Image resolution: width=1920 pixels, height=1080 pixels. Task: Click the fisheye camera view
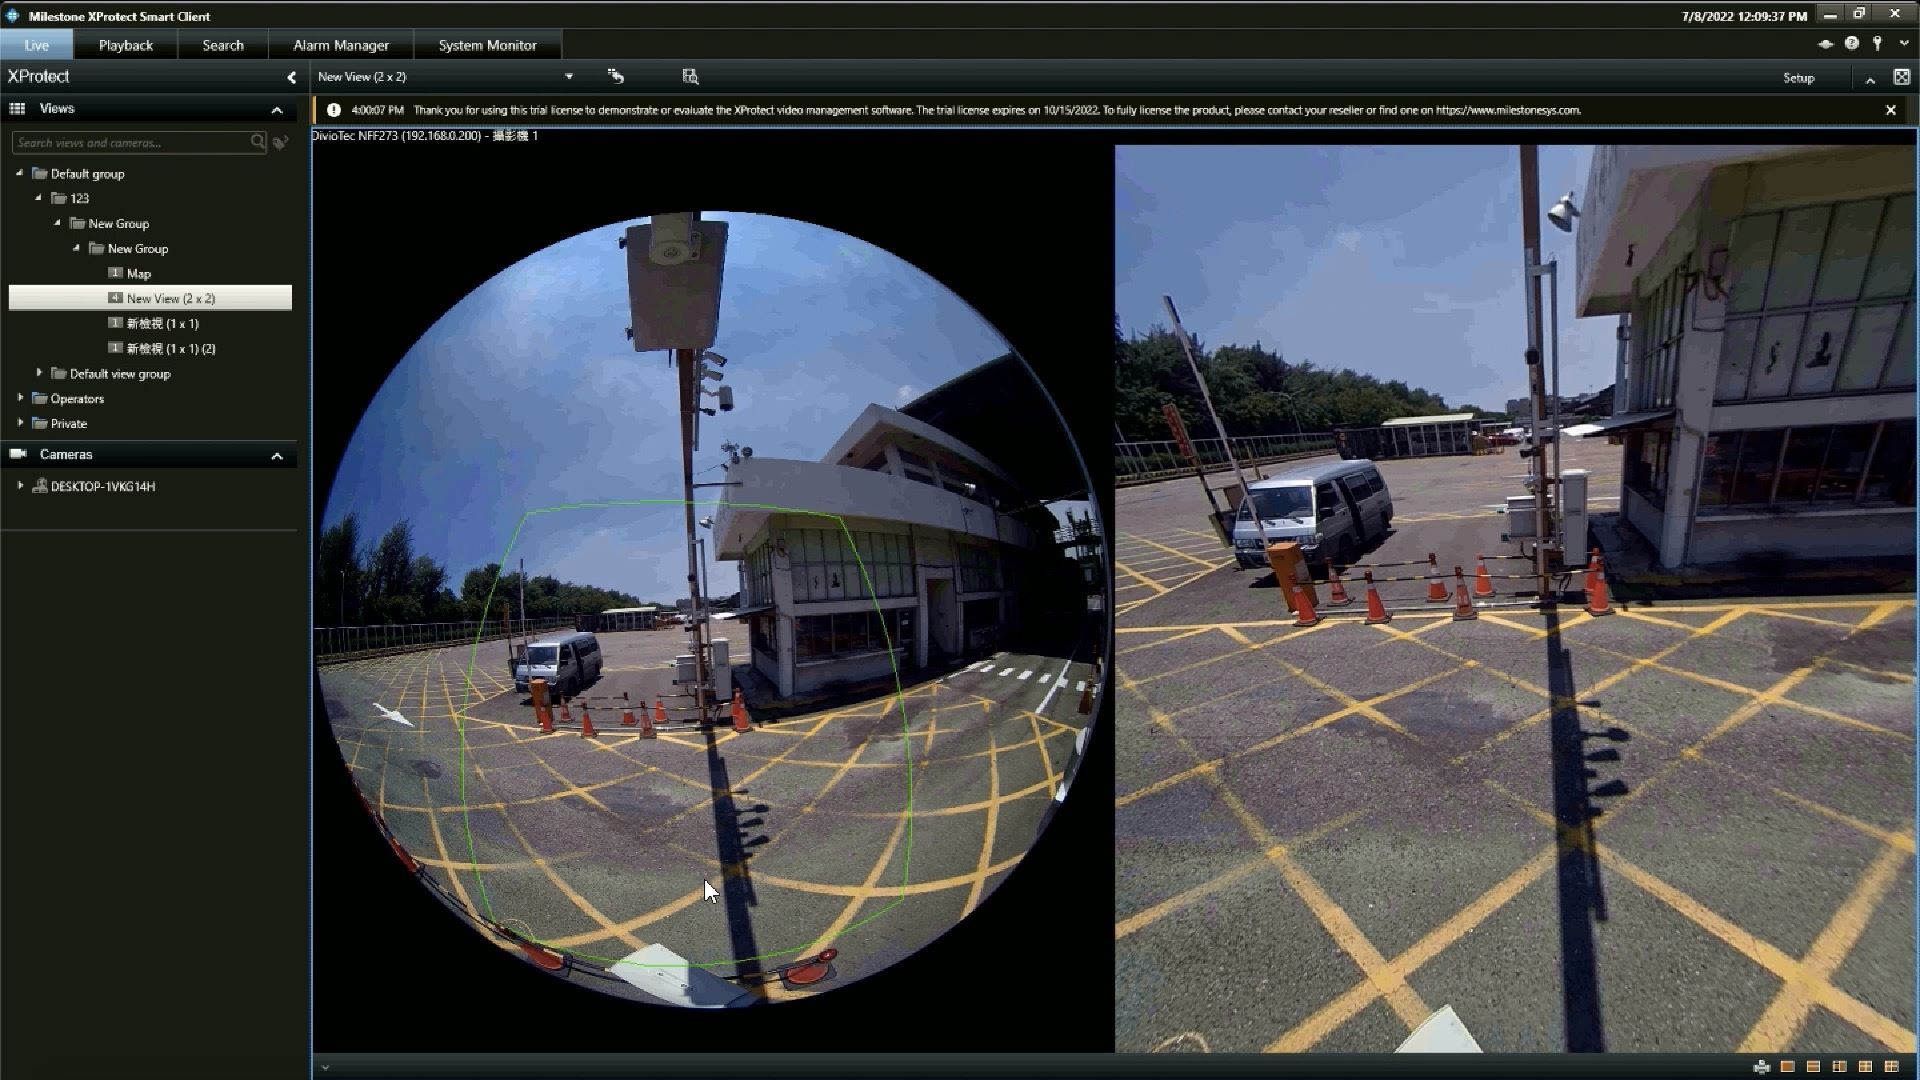[712, 608]
